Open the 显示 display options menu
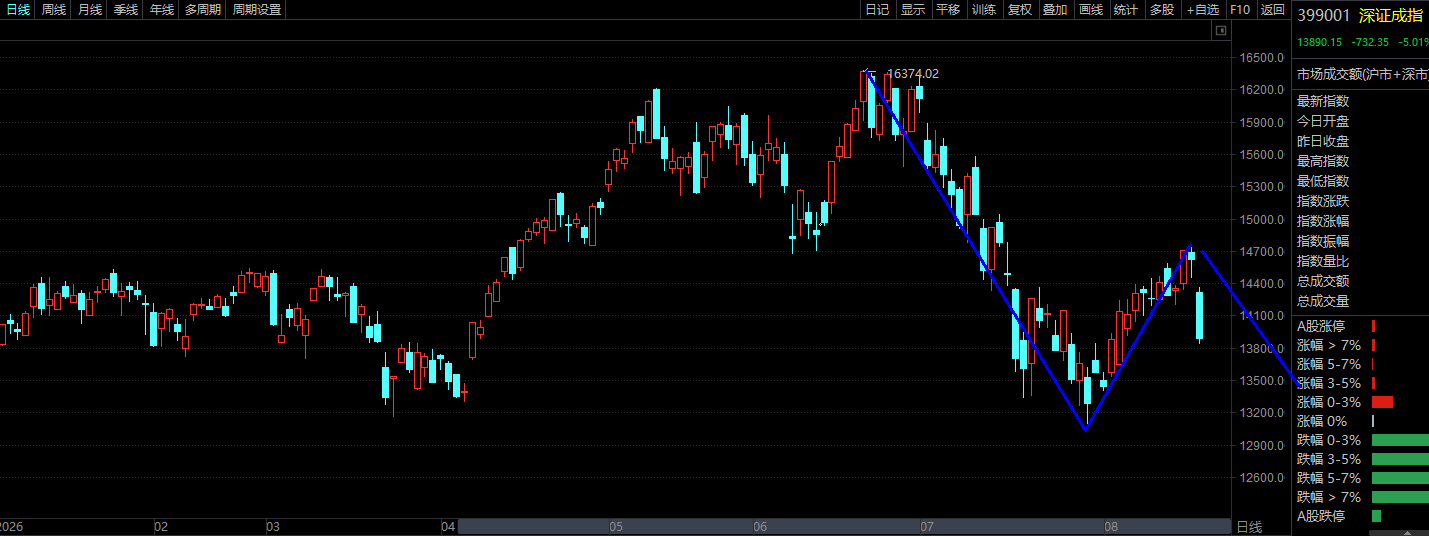 coord(912,10)
